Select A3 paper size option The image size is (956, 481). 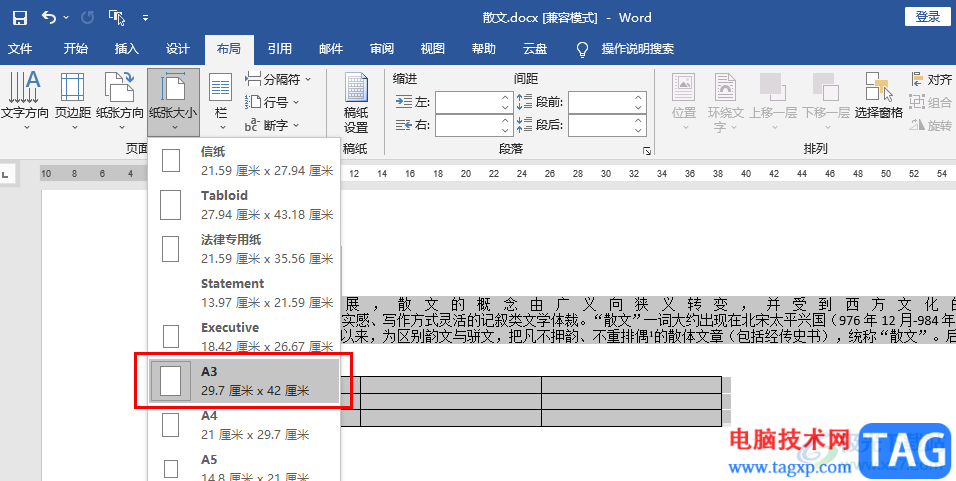point(244,381)
